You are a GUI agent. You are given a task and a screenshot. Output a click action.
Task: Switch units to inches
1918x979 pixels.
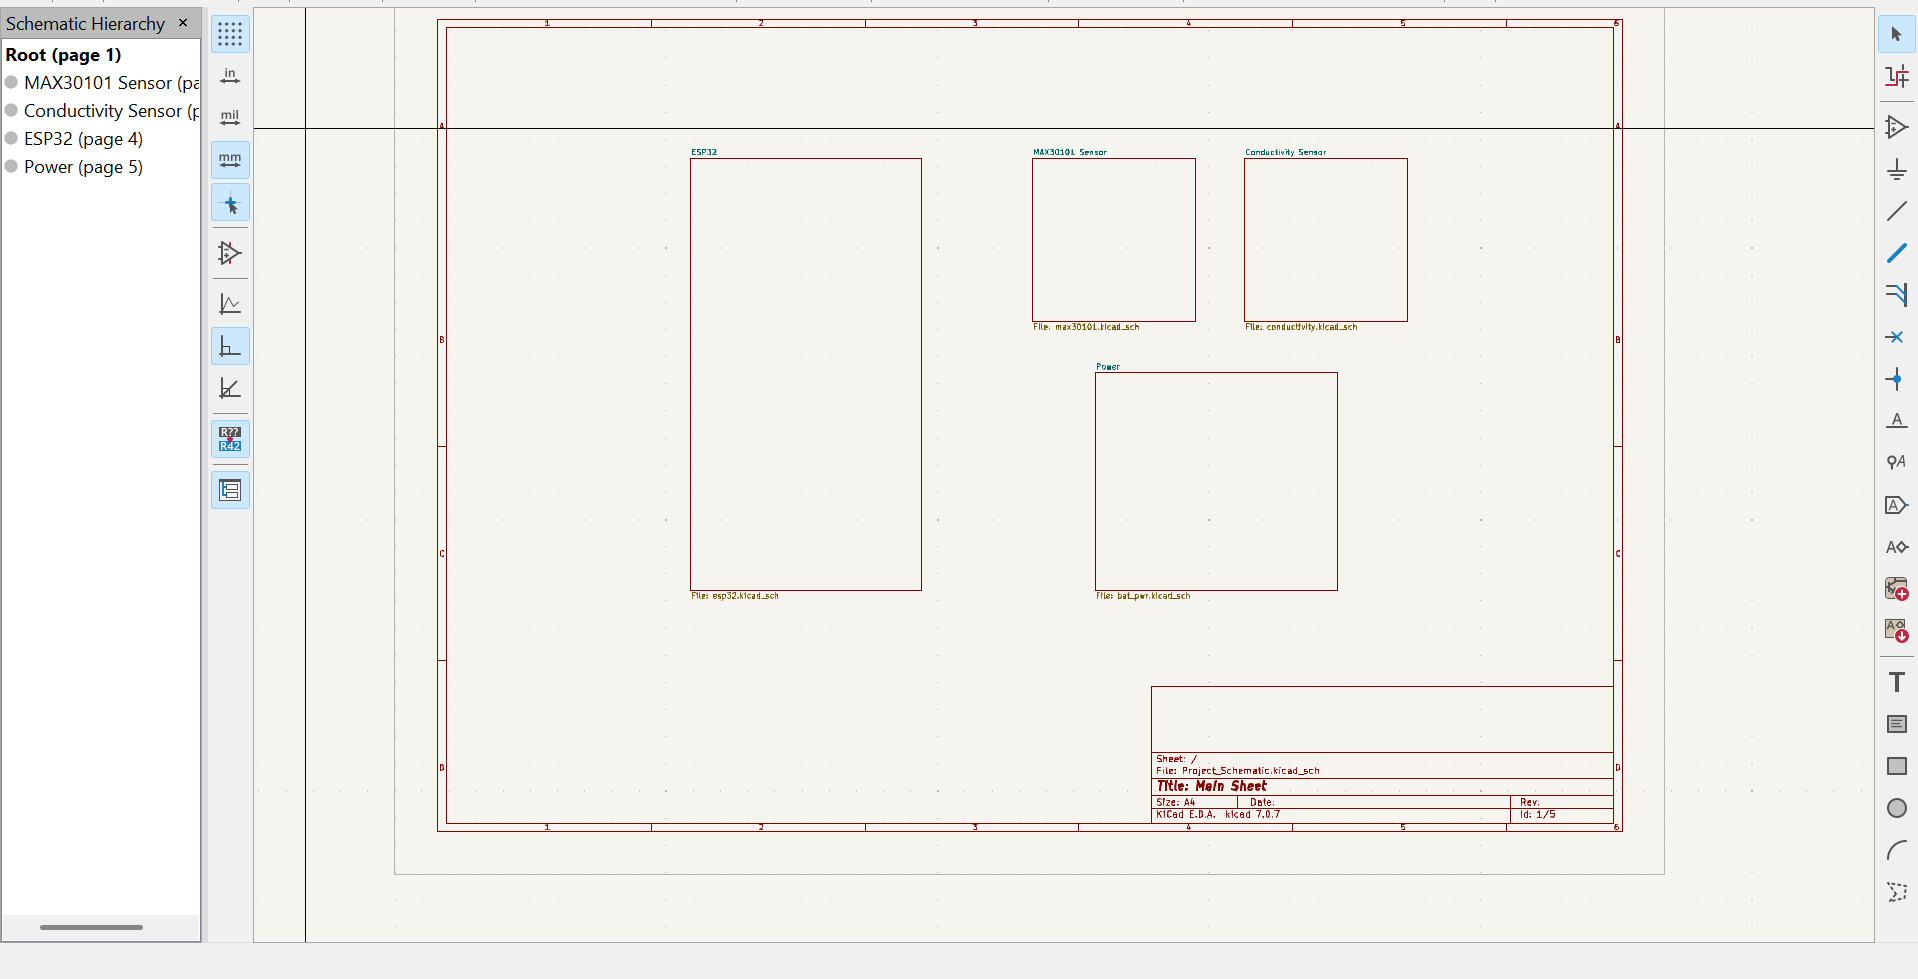[x=230, y=77]
